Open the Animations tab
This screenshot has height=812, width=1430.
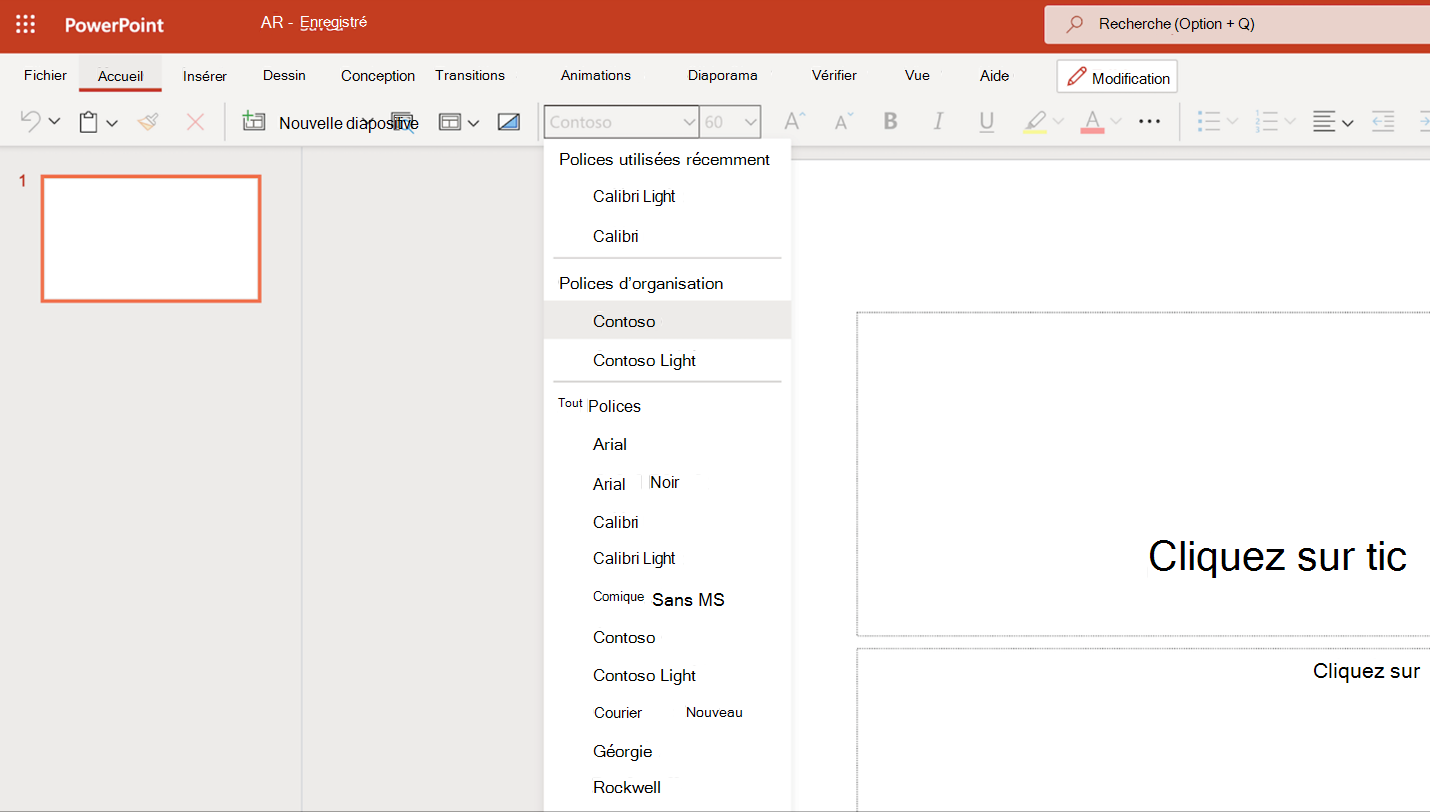[x=596, y=75]
